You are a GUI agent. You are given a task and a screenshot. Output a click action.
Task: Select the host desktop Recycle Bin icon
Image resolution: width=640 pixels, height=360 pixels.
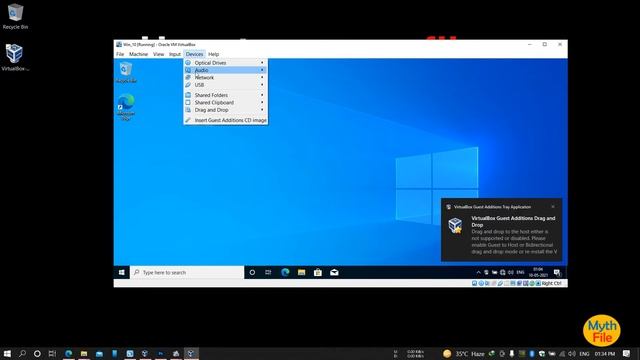pos(15,16)
